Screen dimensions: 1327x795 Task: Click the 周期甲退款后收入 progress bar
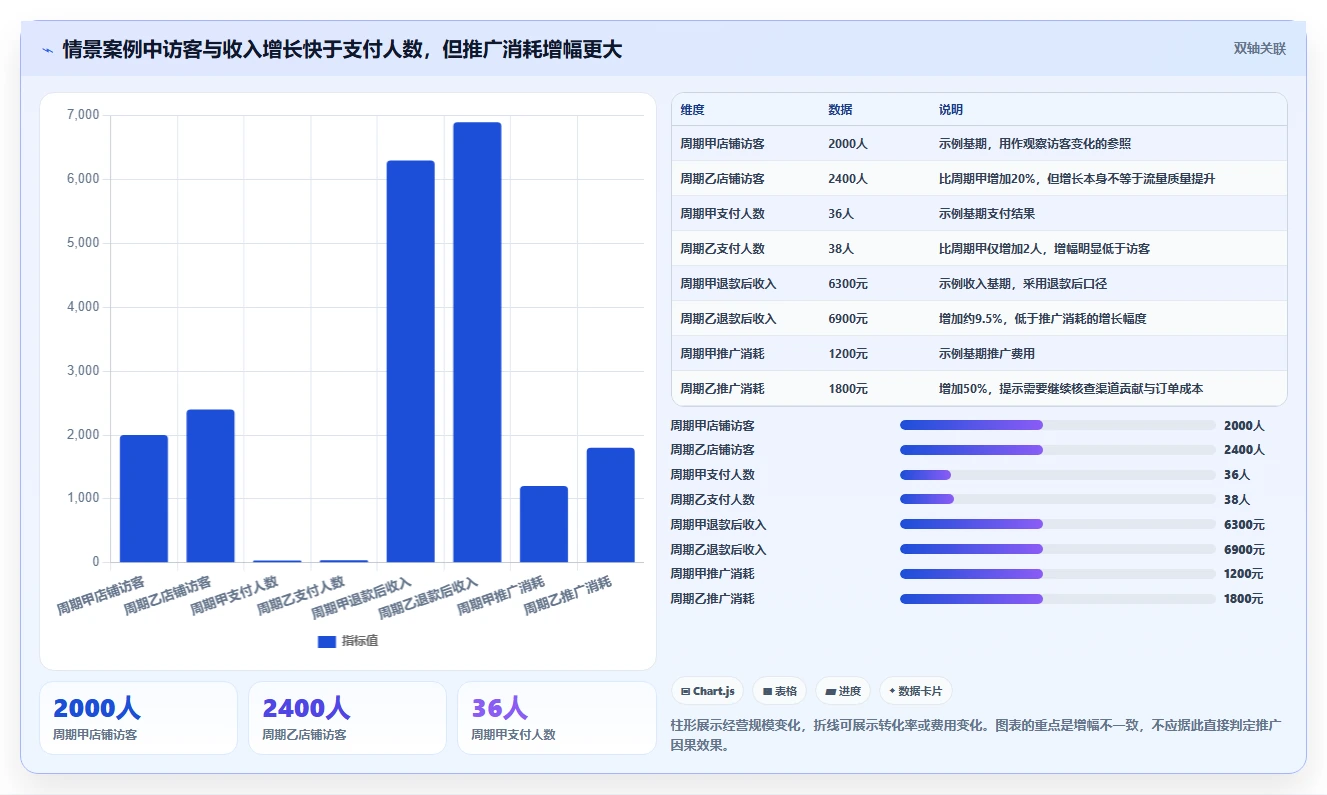tap(1057, 524)
